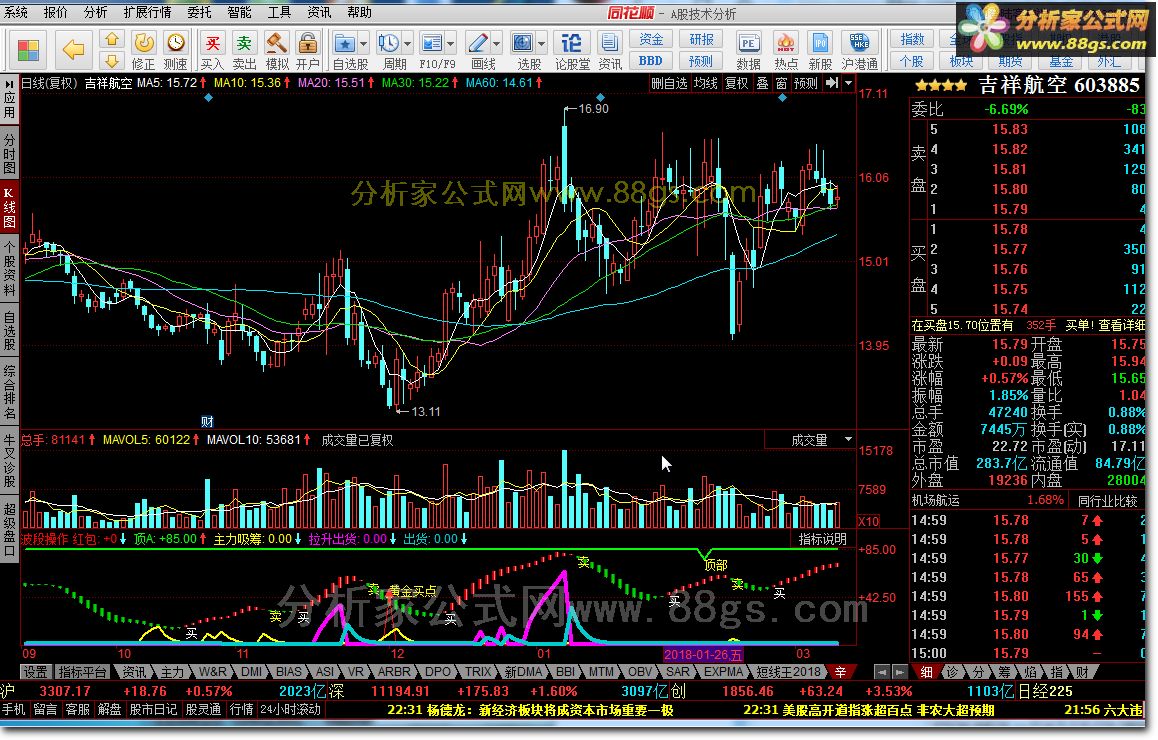Open the 测速 speed test clock icon
The image size is (1158, 740).
click(x=175, y=50)
